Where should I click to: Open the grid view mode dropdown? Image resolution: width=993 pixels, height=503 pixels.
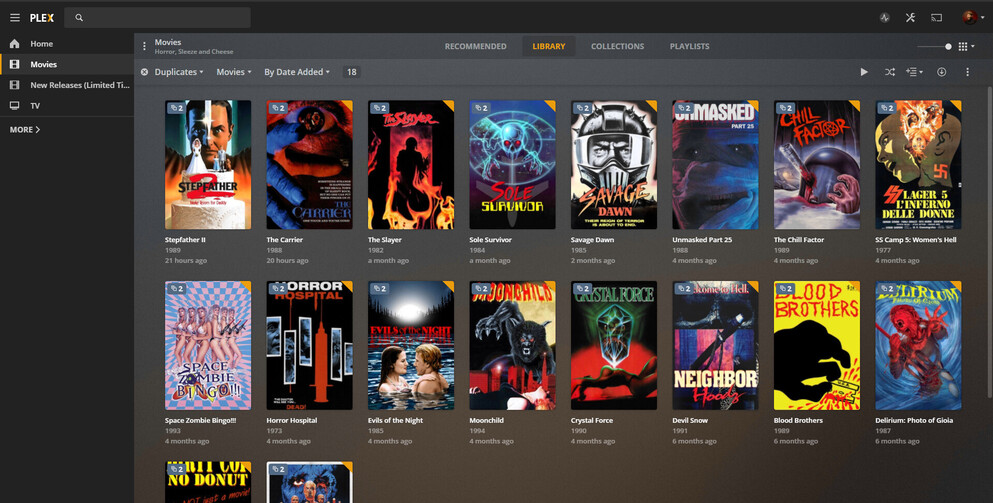[x=966, y=46]
